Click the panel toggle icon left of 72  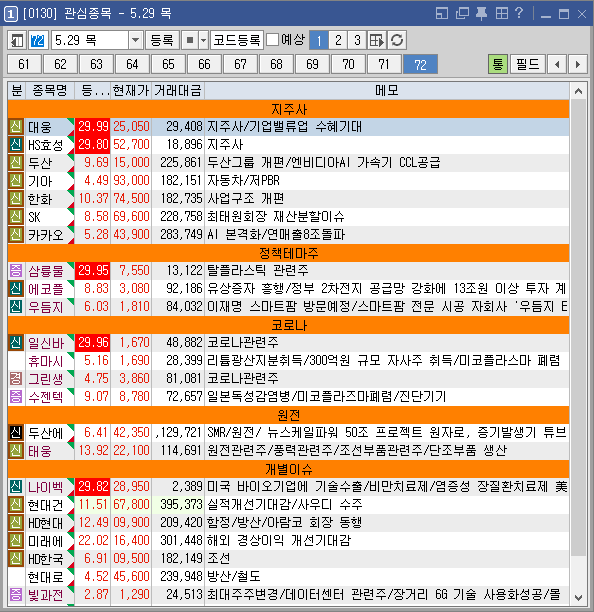pyautogui.click(x=17, y=40)
